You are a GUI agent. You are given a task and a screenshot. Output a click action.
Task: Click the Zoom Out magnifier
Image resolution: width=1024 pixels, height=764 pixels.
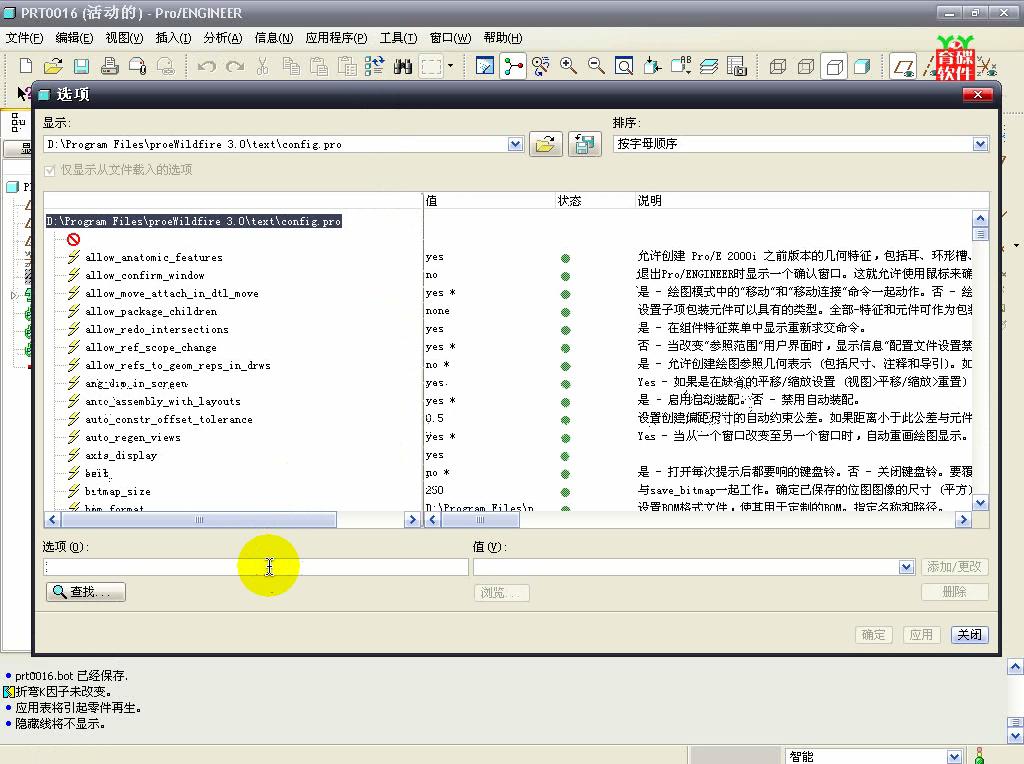click(596, 66)
